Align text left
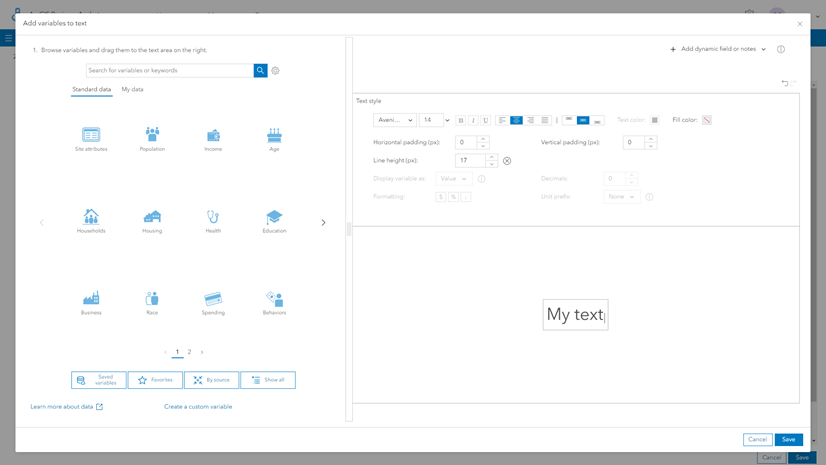The image size is (826, 465). [x=502, y=120]
